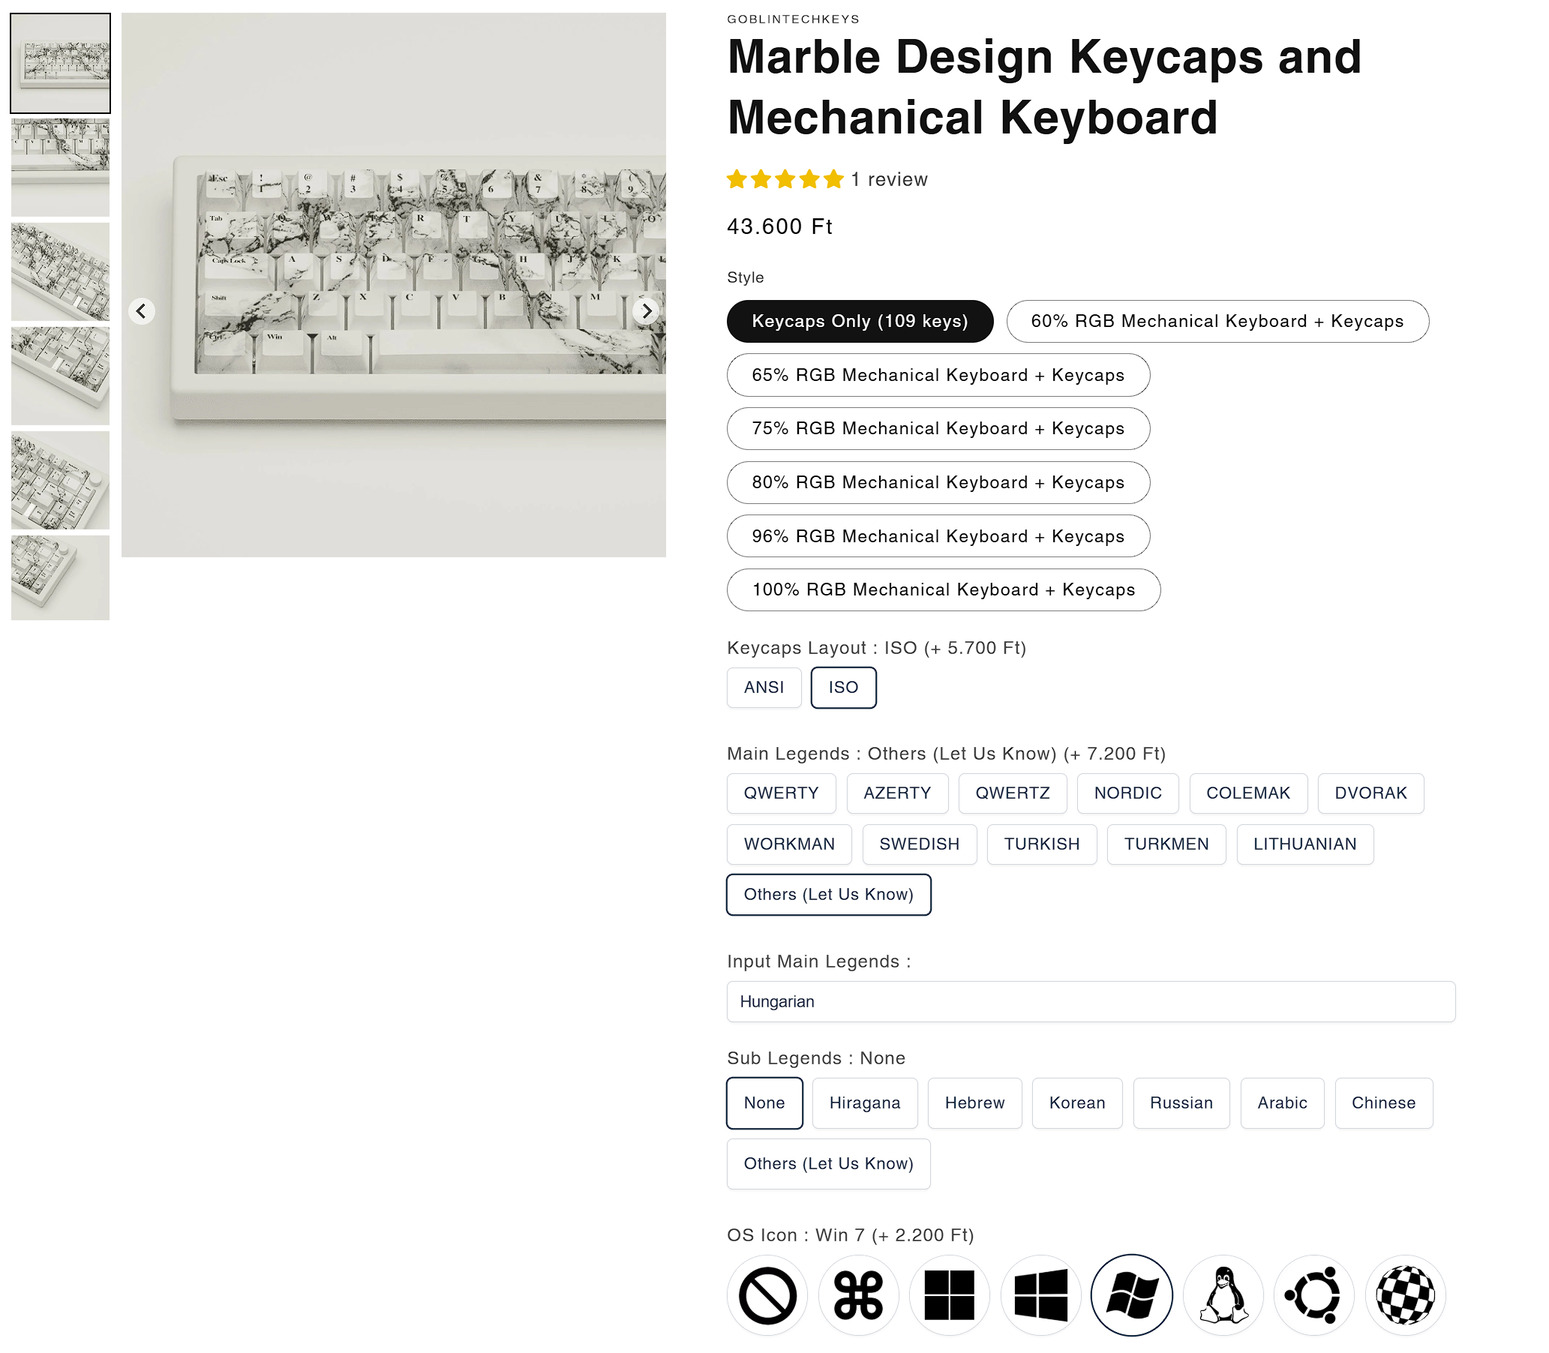Select the no OS icon option

pyautogui.click(x=767, y=1296)
